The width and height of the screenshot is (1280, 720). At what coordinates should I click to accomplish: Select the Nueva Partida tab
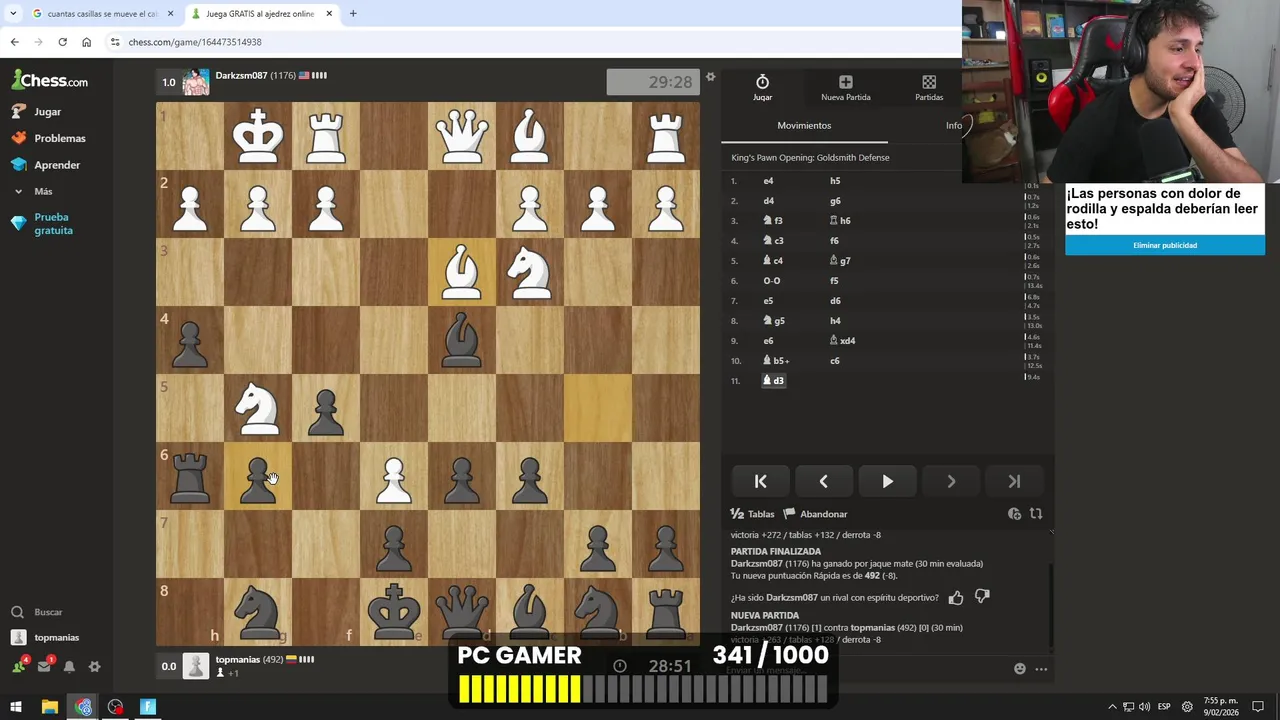[x=845, y=87]
